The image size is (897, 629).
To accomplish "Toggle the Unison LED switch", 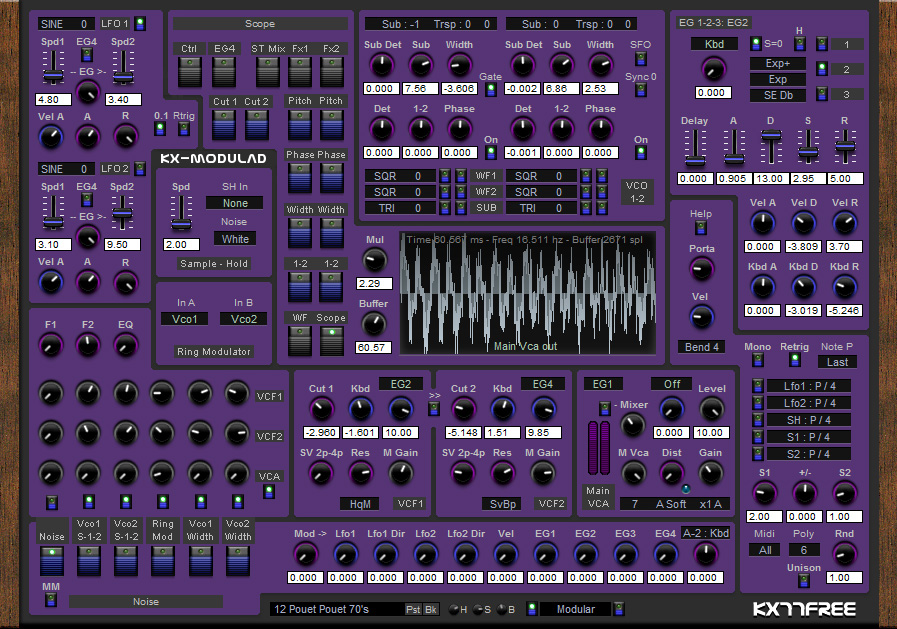I will click(x=804, y=580).
